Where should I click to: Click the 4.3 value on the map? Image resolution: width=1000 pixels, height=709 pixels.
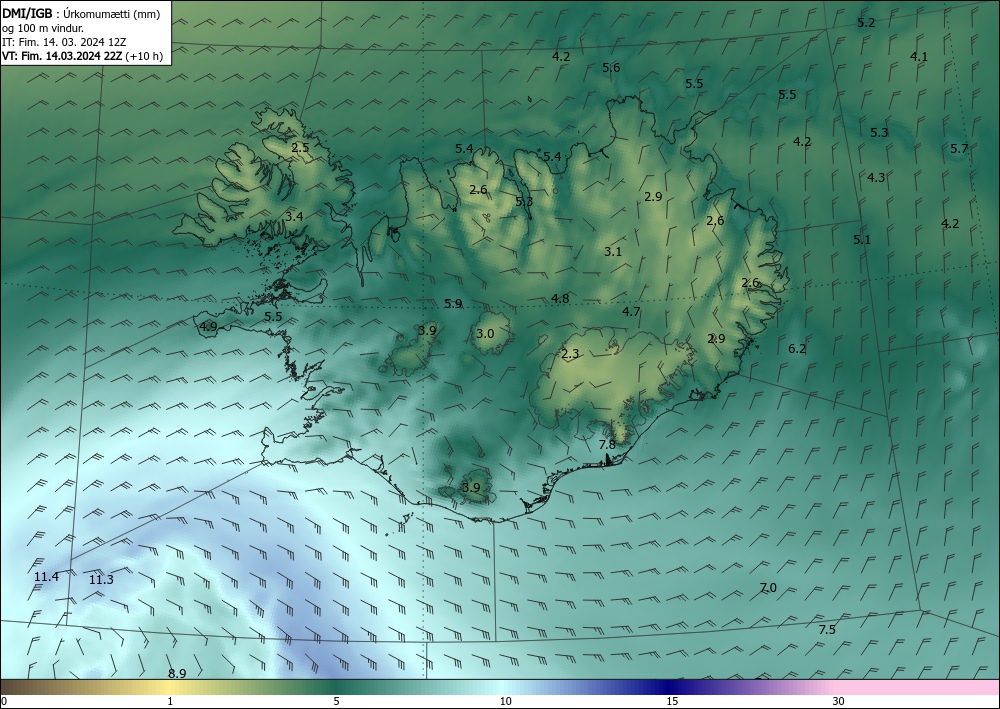(876, 177)
